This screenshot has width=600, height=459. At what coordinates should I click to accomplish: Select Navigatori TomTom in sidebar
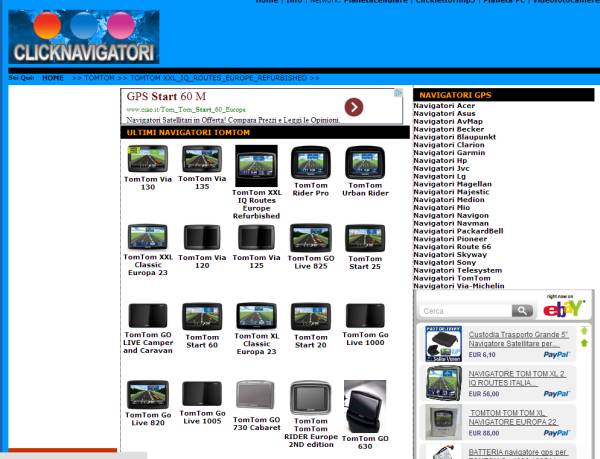point(452,278)
